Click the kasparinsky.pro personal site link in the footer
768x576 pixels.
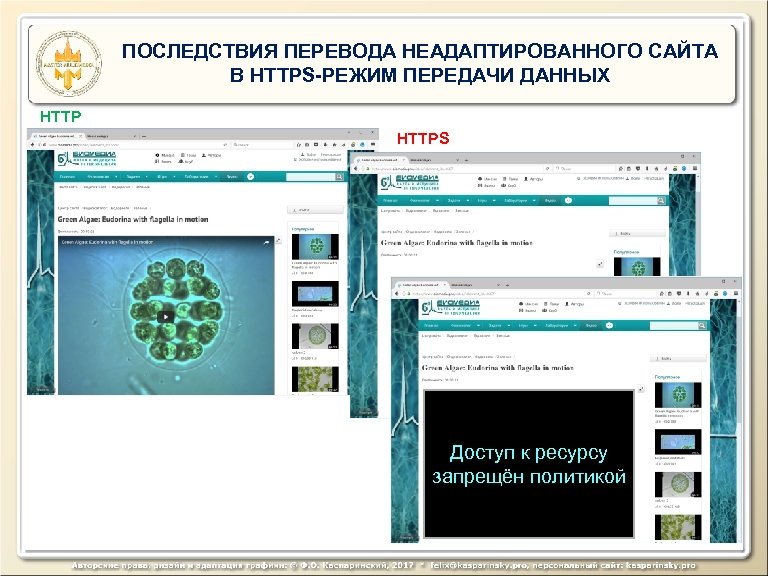pos(661,565)
